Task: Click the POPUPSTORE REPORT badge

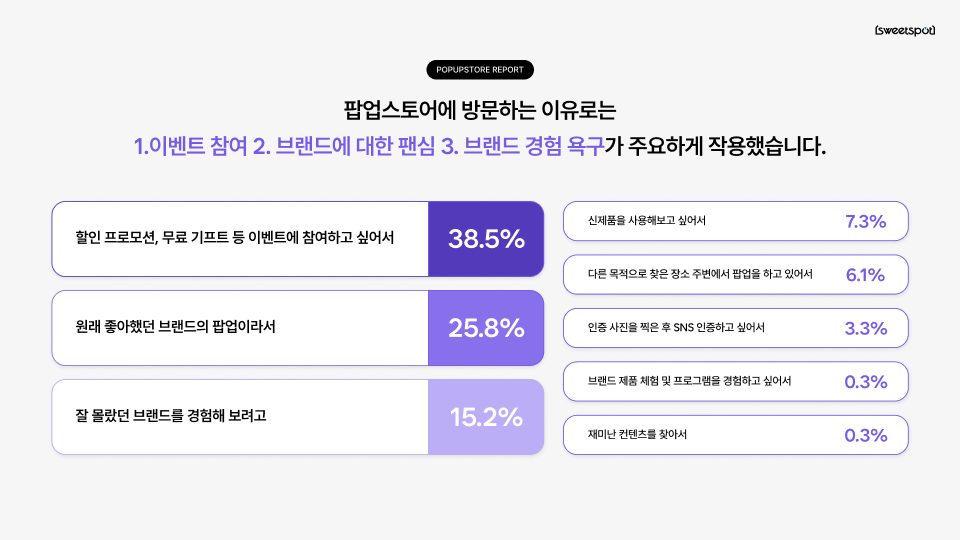Action: click(x=480, y=70)
